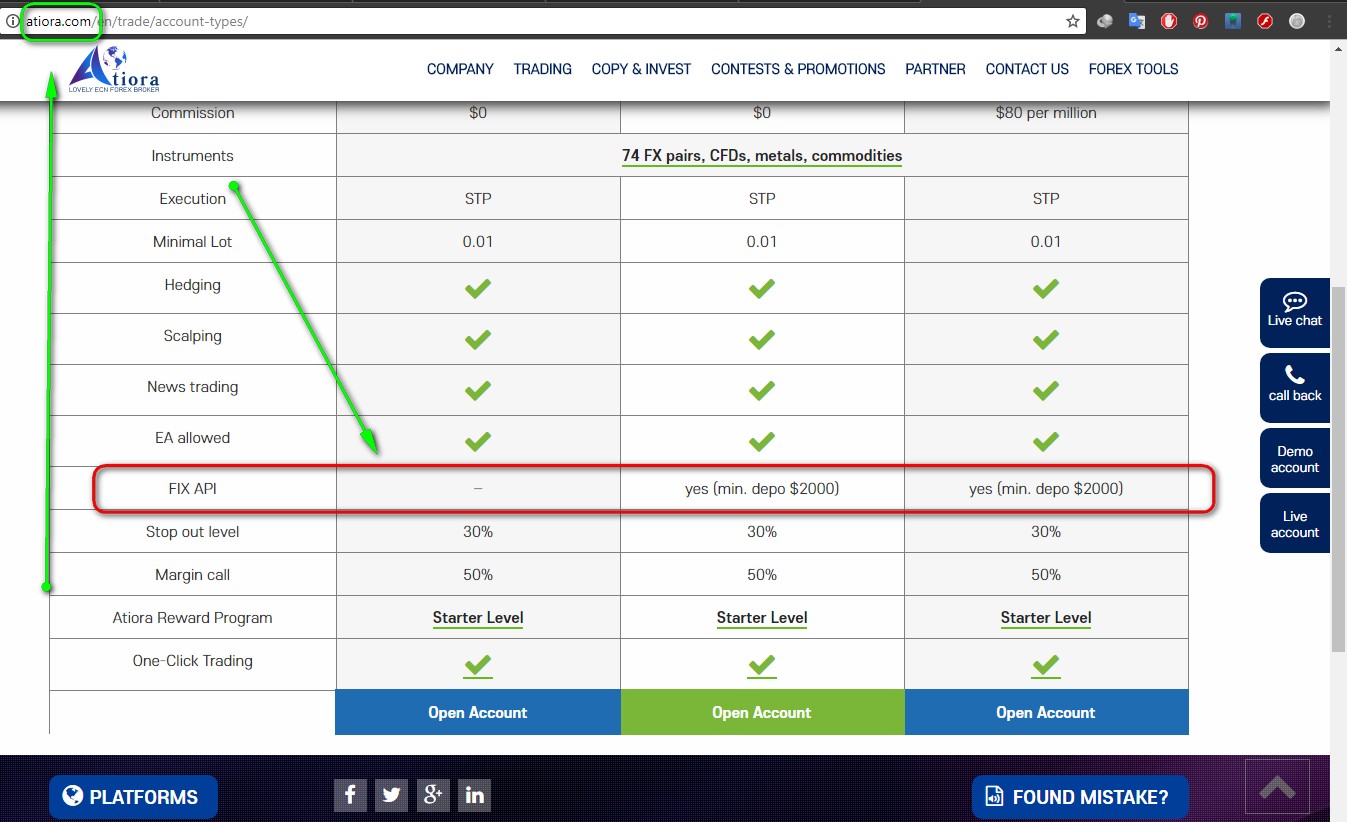1347x822 pixels.
Task: Click the green Open Account button
Action: (762, 713)
